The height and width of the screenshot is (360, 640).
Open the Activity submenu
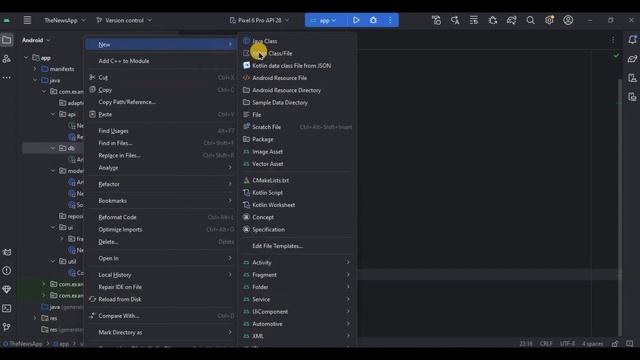297,262
